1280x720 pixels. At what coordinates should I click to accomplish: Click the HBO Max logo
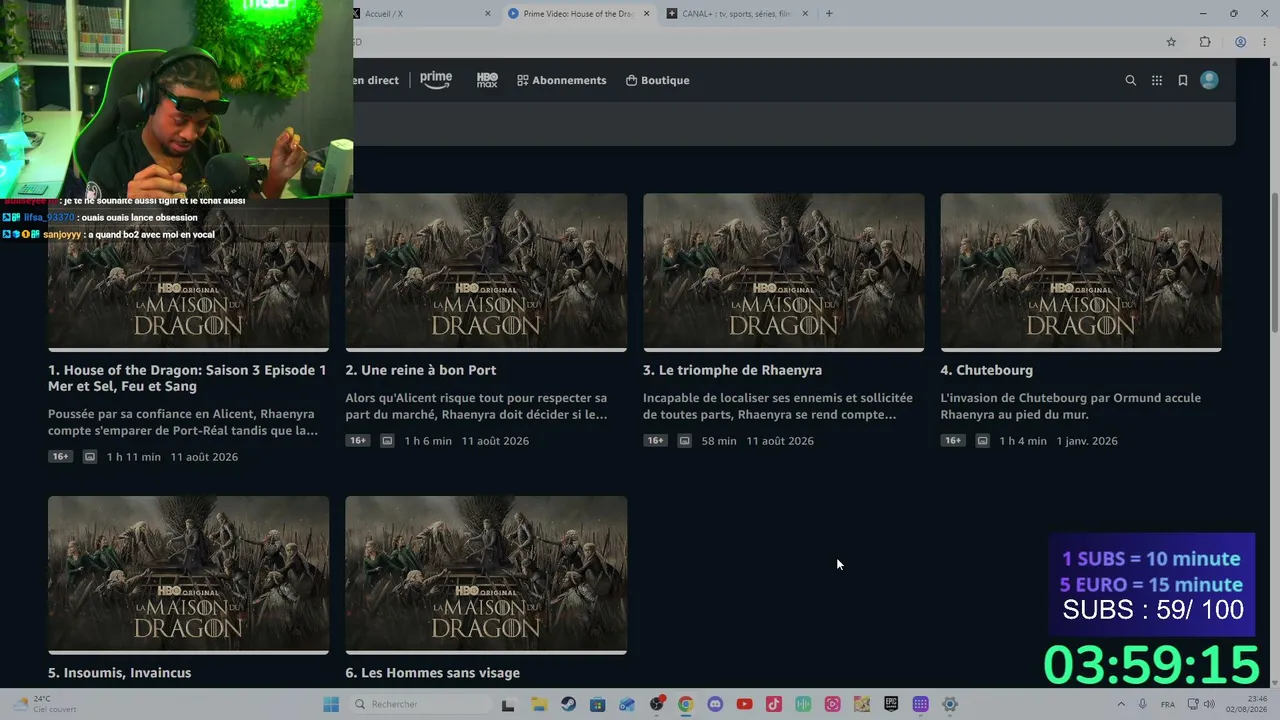487,80
